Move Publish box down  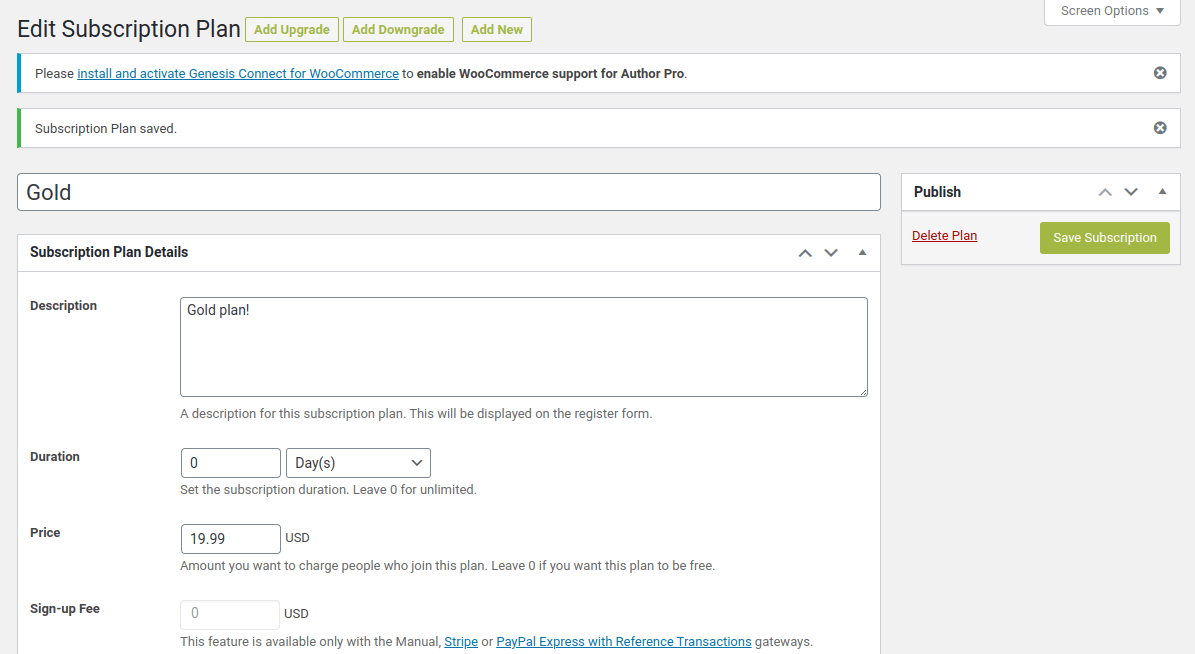(x=1131, y=192)
